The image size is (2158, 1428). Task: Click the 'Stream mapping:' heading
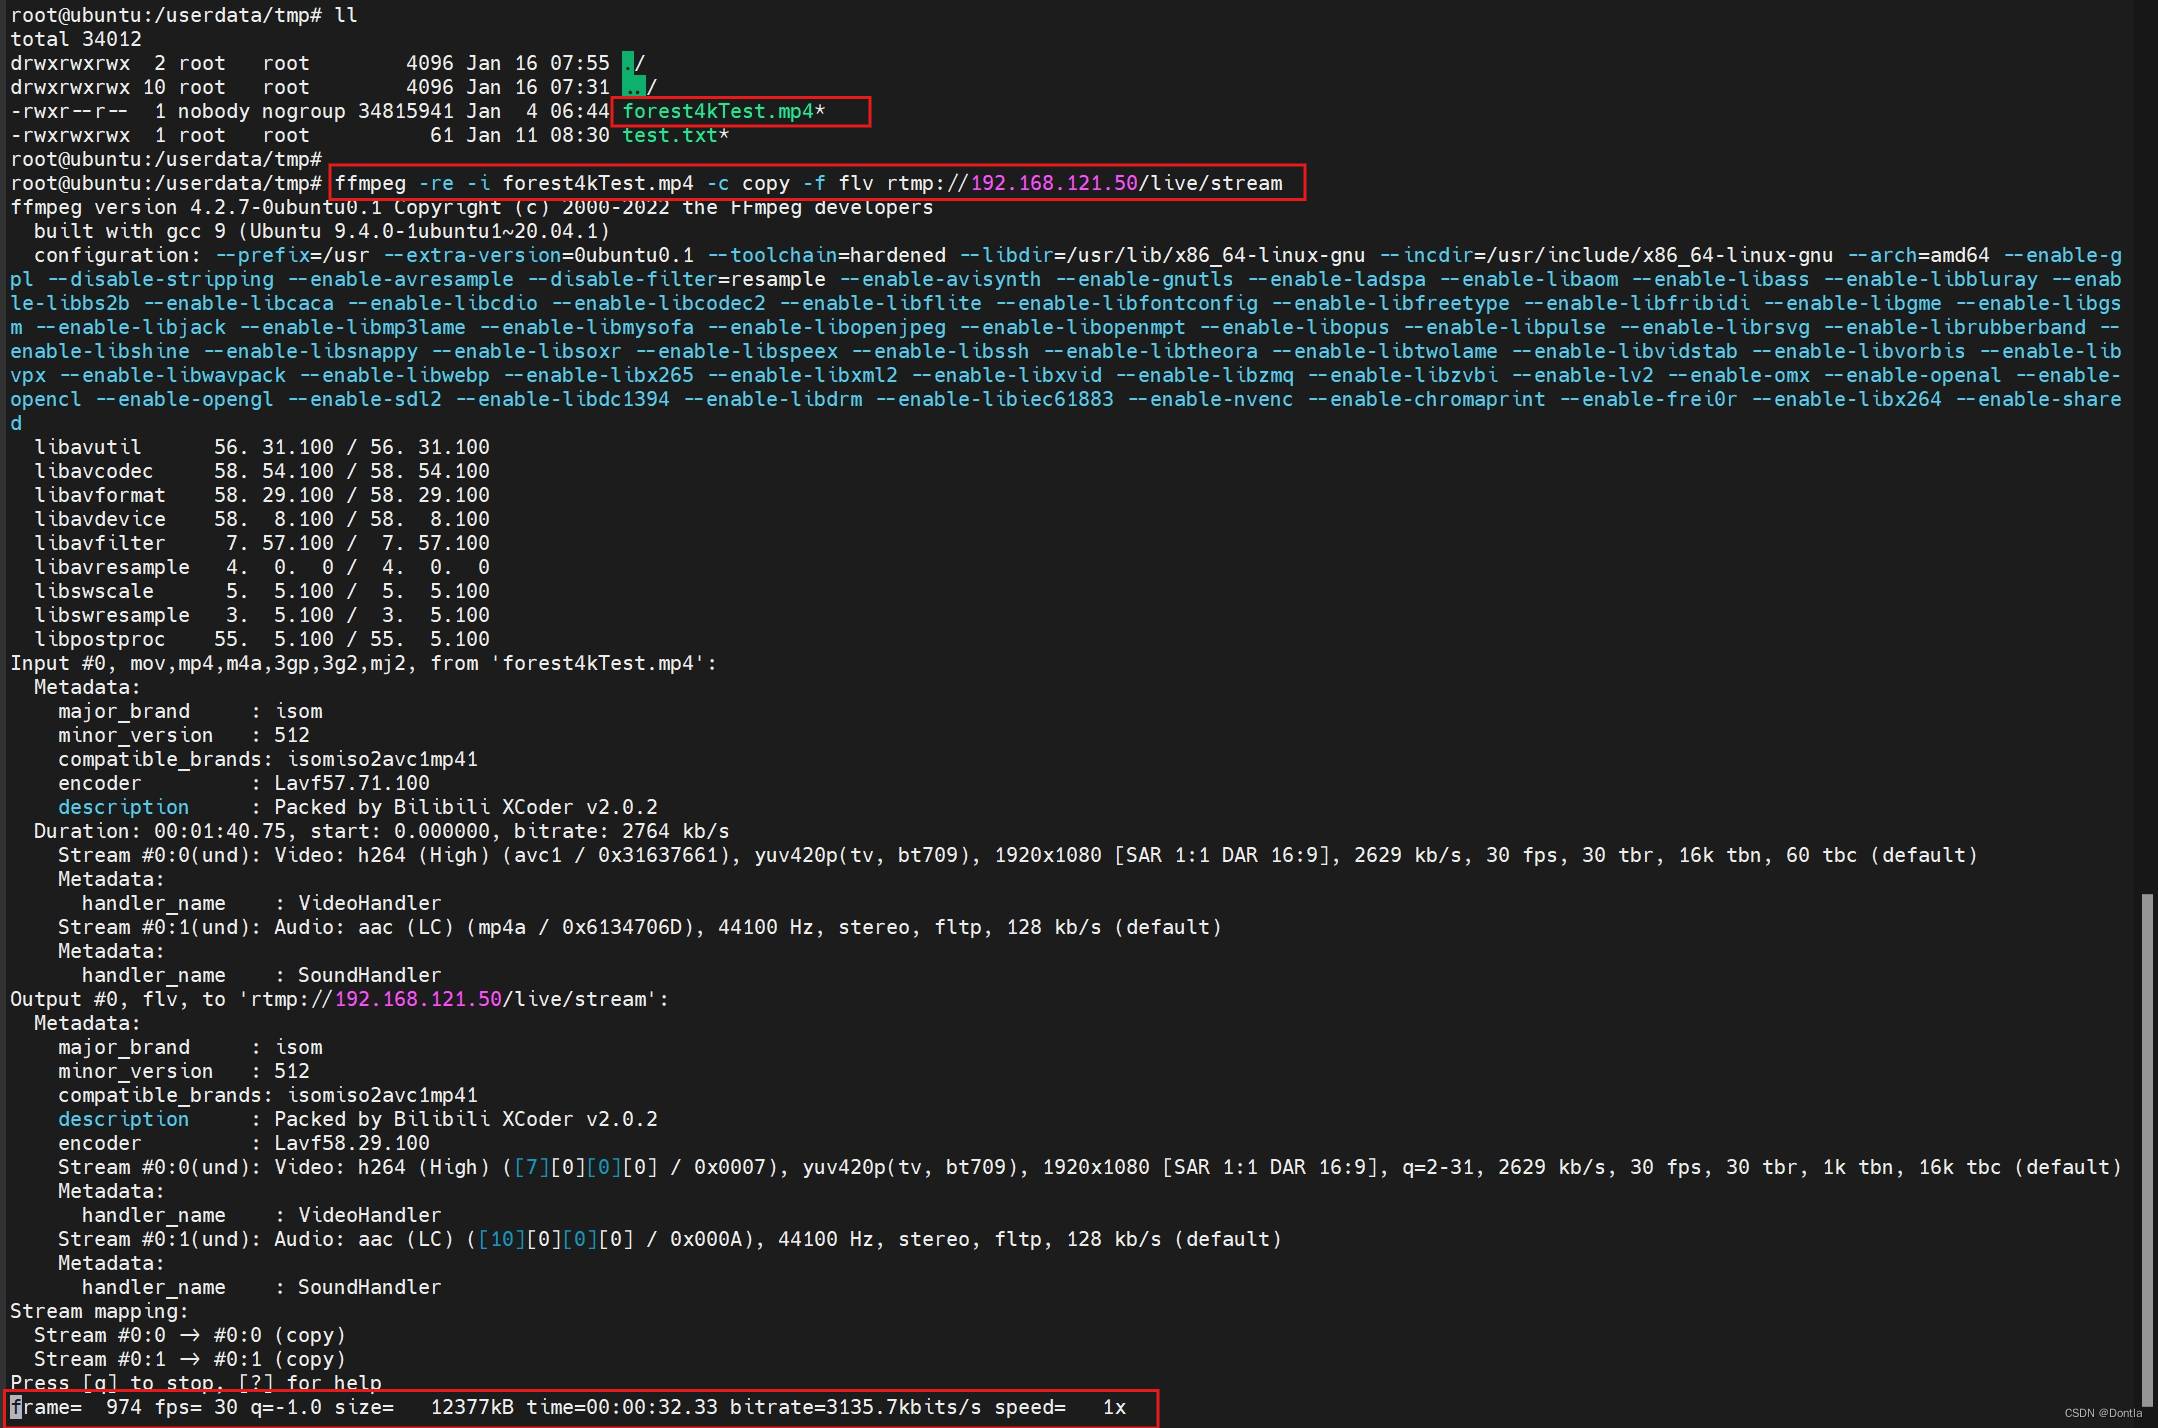coord(100,1311)
